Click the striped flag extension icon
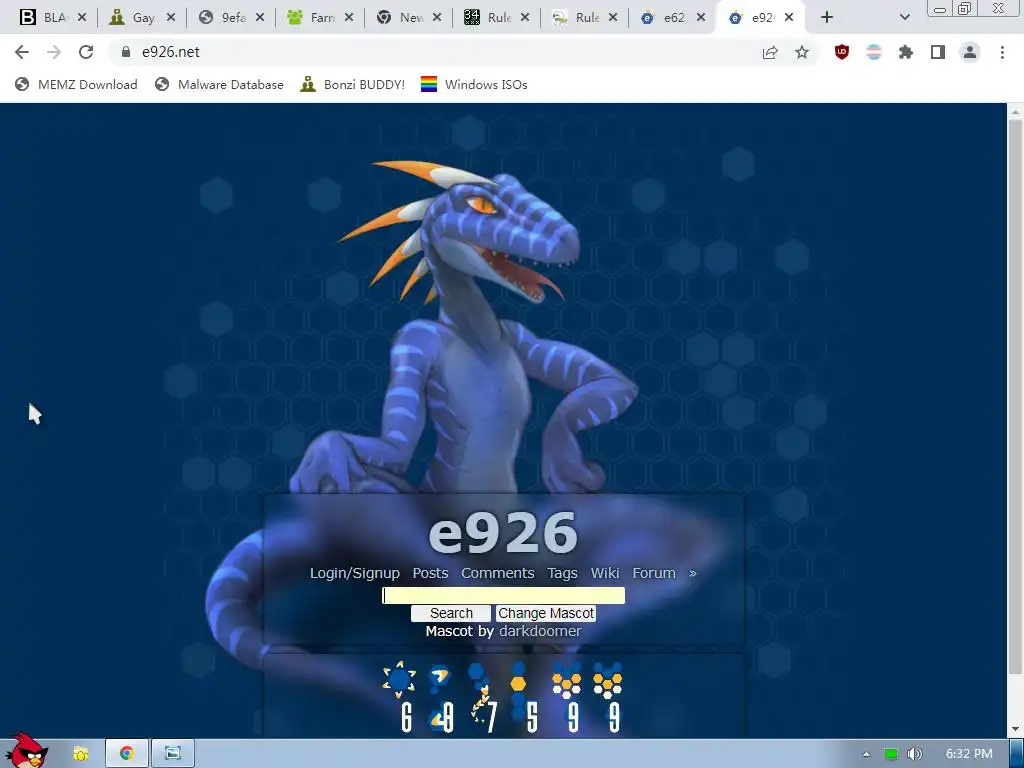Image resolution: width=1024 pixels, height=768 pixels. pyautogui.click(x=874, y=52)
